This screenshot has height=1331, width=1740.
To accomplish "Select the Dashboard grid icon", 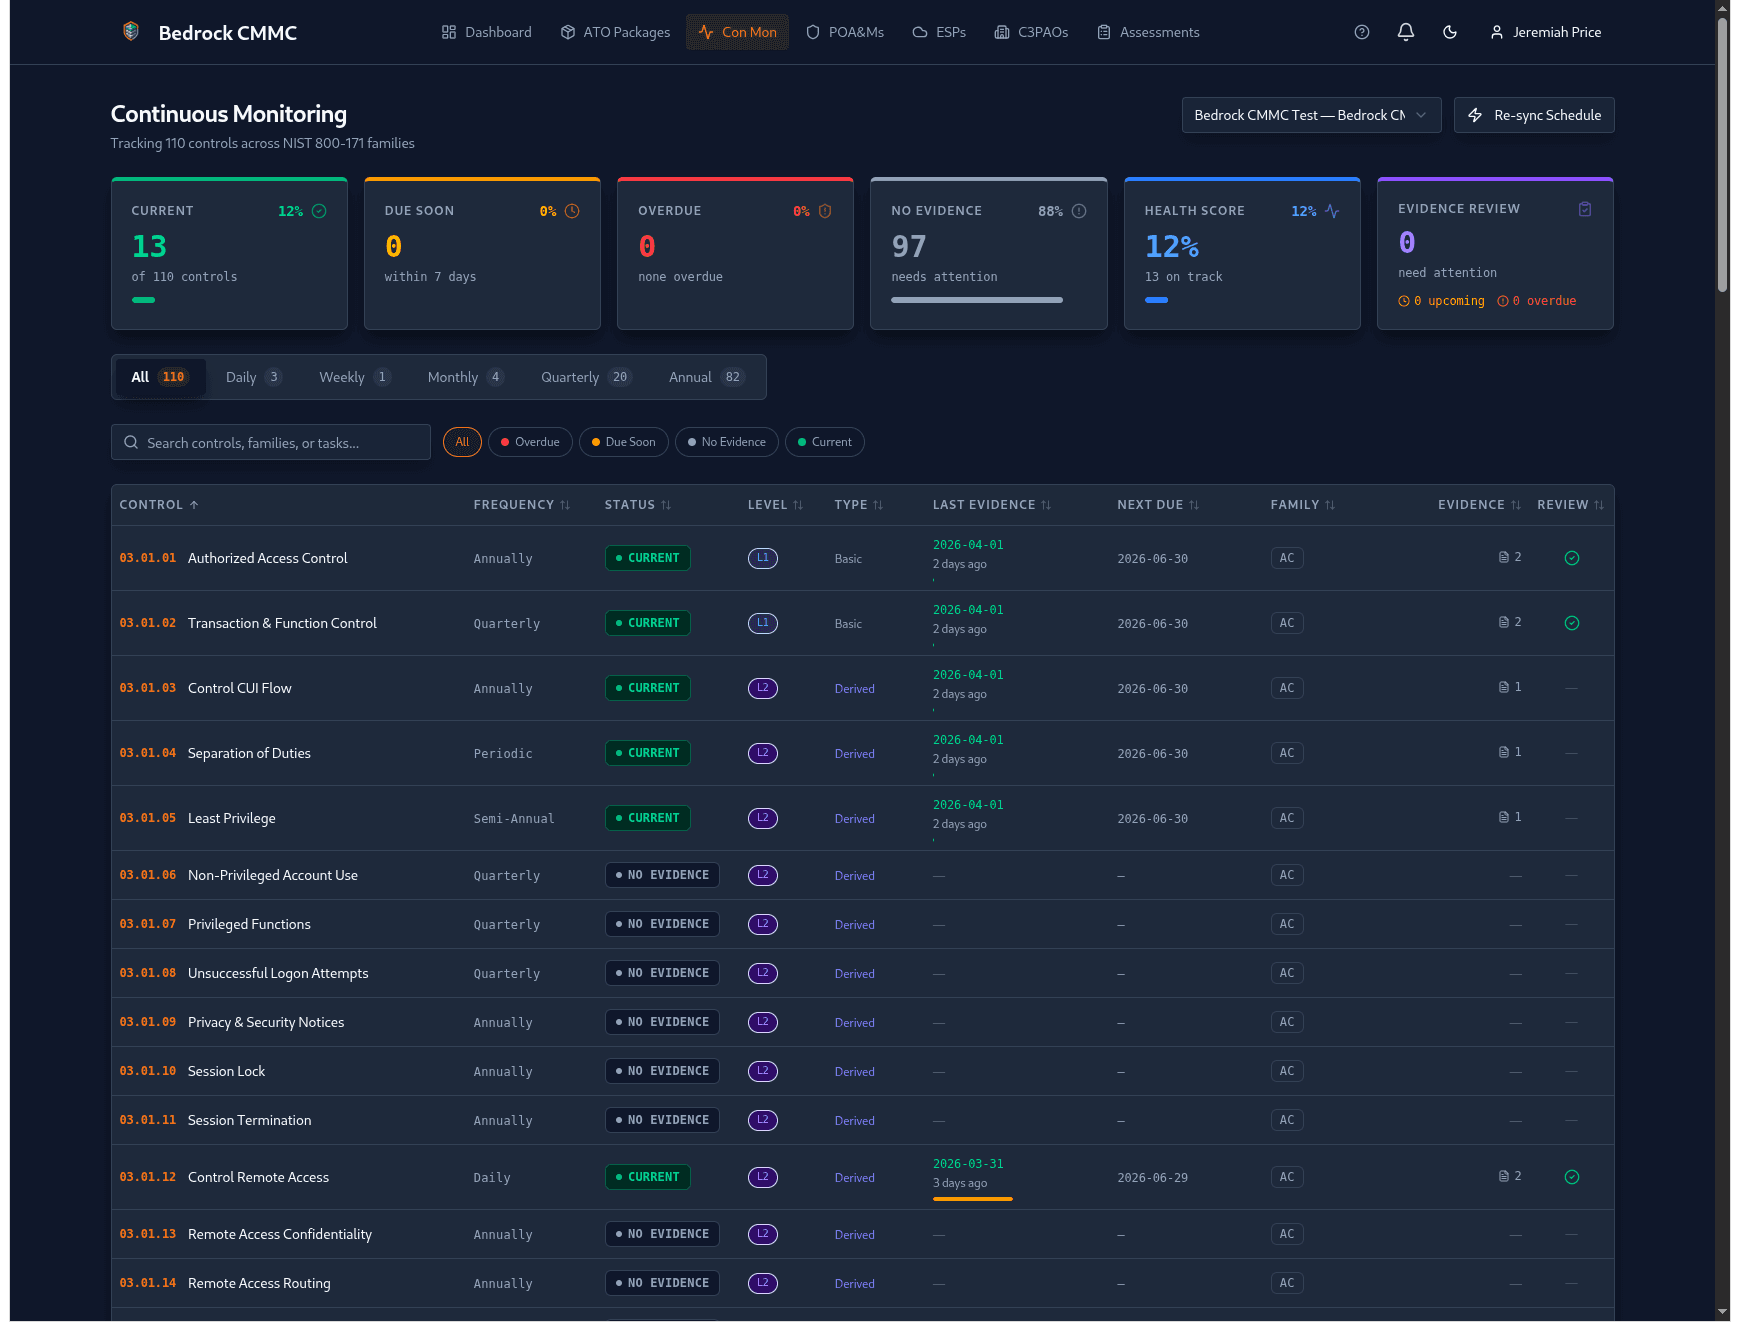I will pyautogui.click(x=448, y=32).
